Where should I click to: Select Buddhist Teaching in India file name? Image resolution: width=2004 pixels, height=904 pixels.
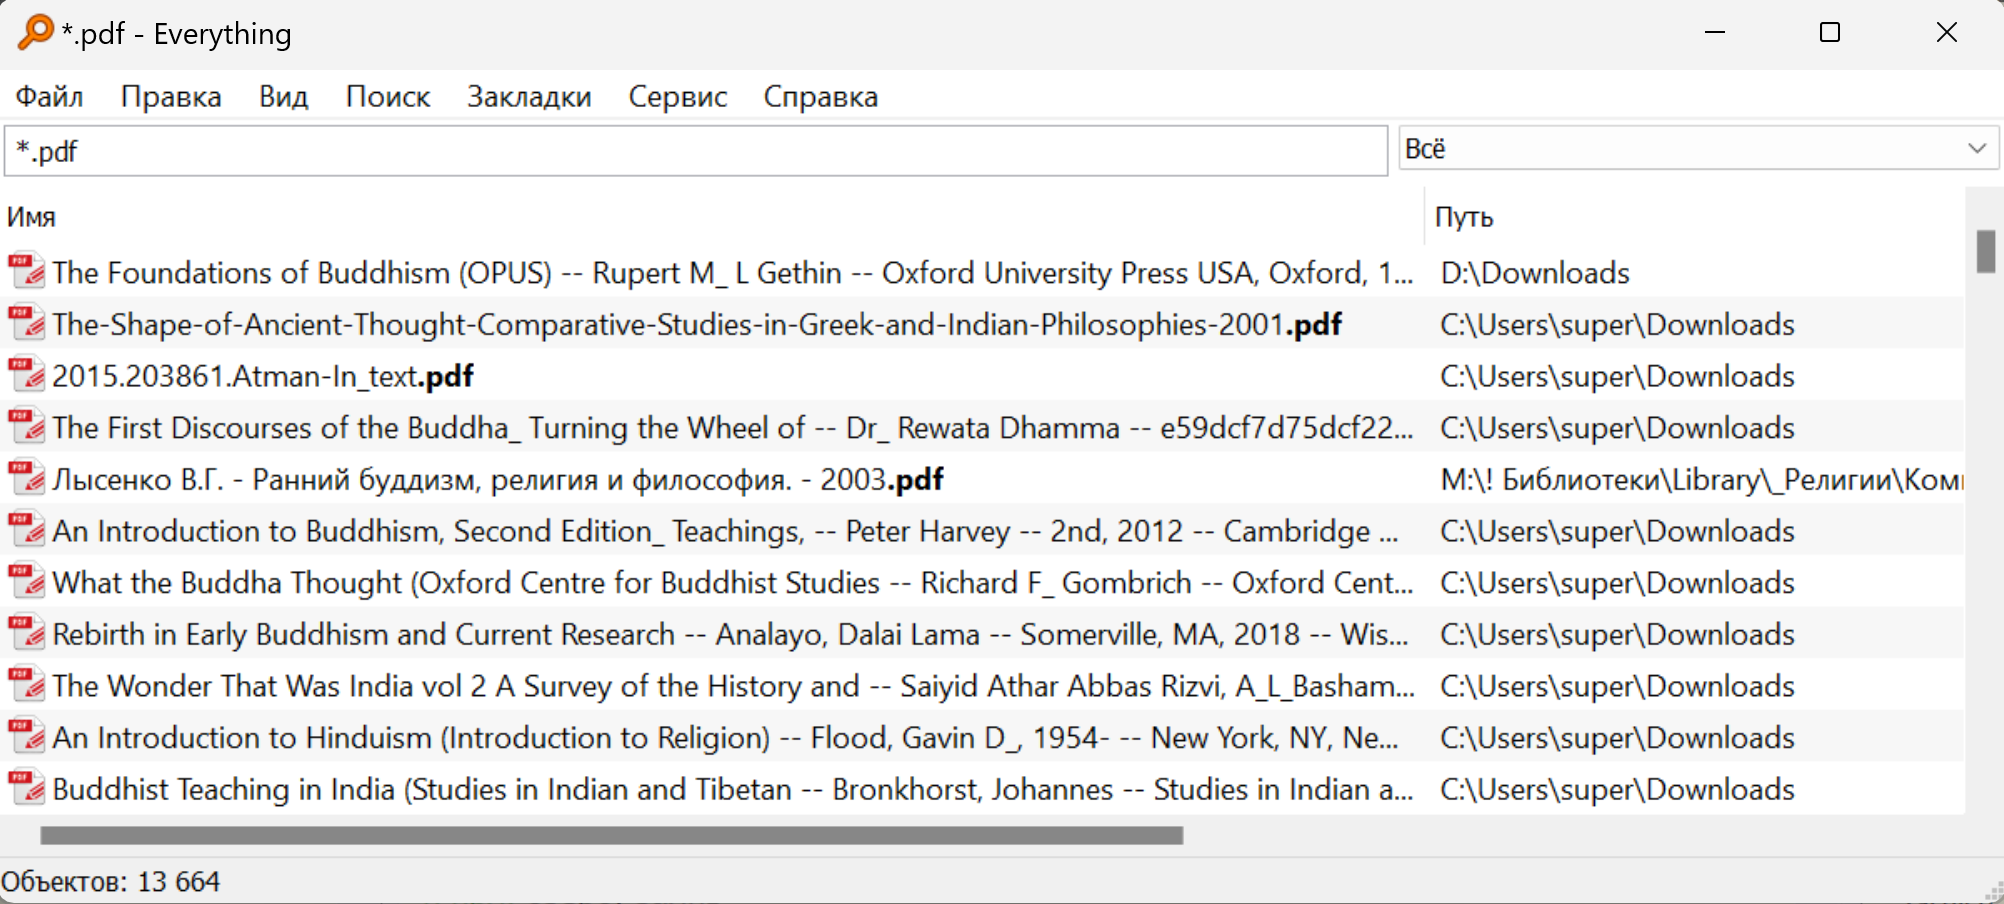733,790
